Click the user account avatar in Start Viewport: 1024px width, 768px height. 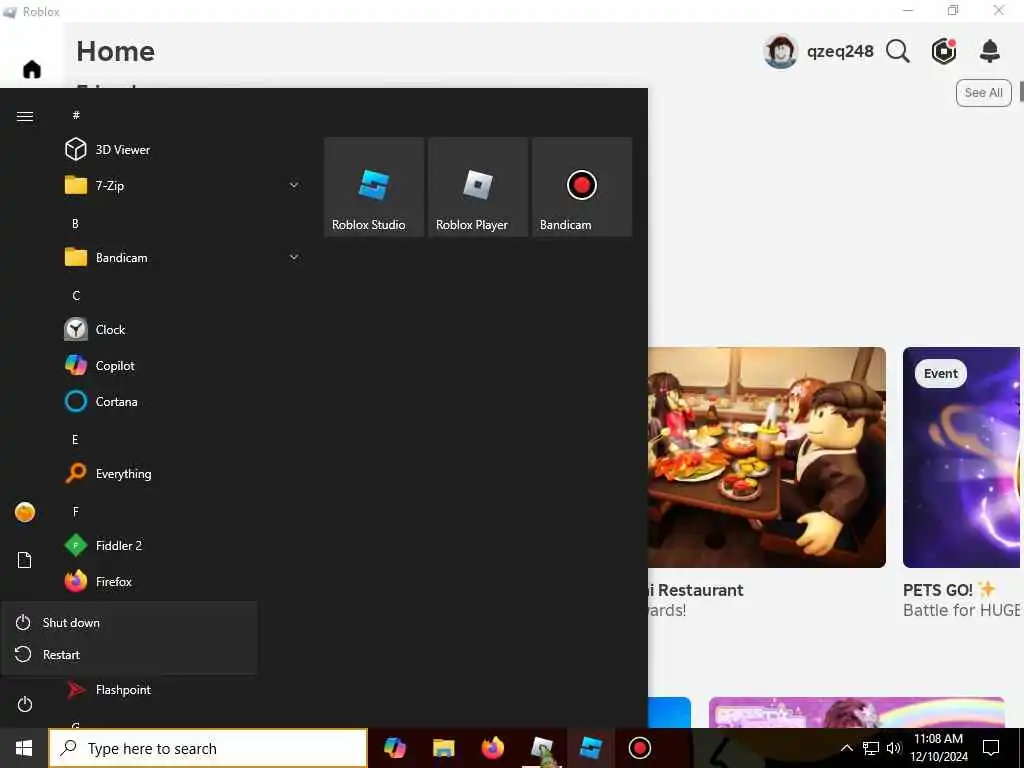(x=25, y=512)
